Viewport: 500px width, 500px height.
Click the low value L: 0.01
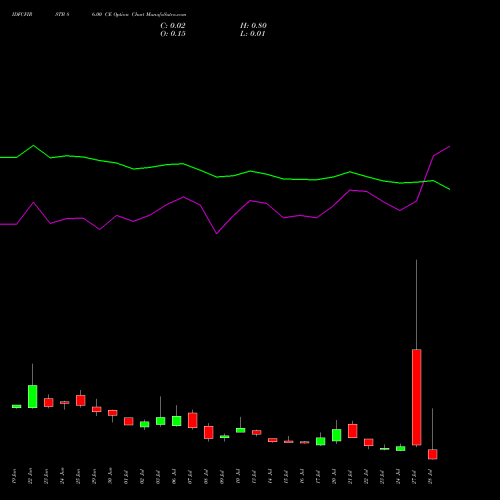252,34
